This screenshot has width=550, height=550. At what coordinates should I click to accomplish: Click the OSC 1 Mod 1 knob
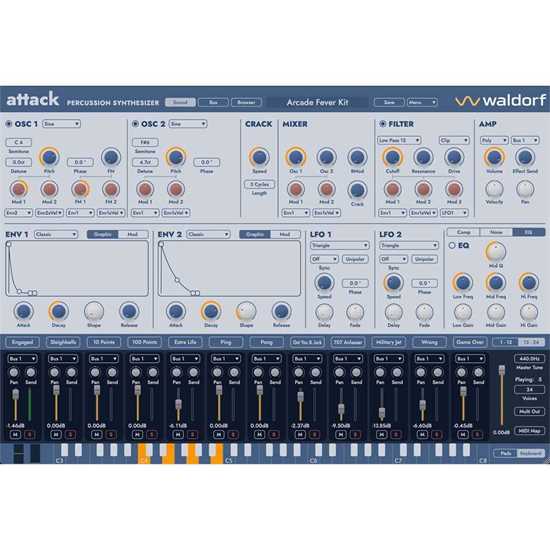[19, 189]
